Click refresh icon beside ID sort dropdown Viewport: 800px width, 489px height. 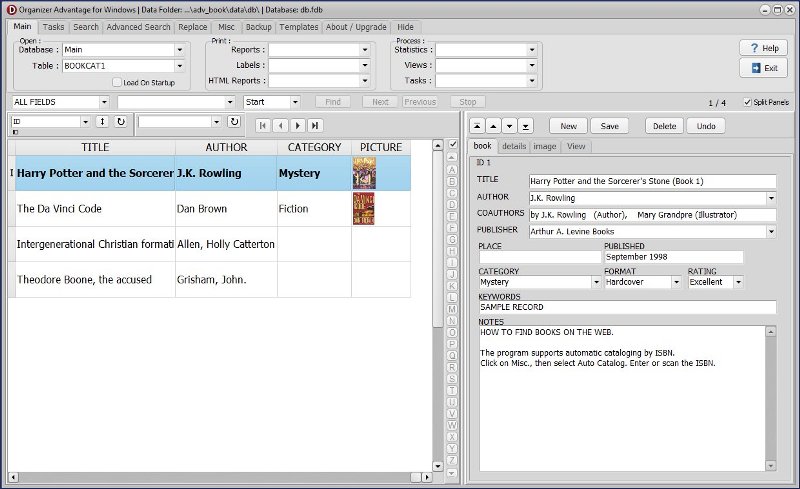(x=120, y=122)
